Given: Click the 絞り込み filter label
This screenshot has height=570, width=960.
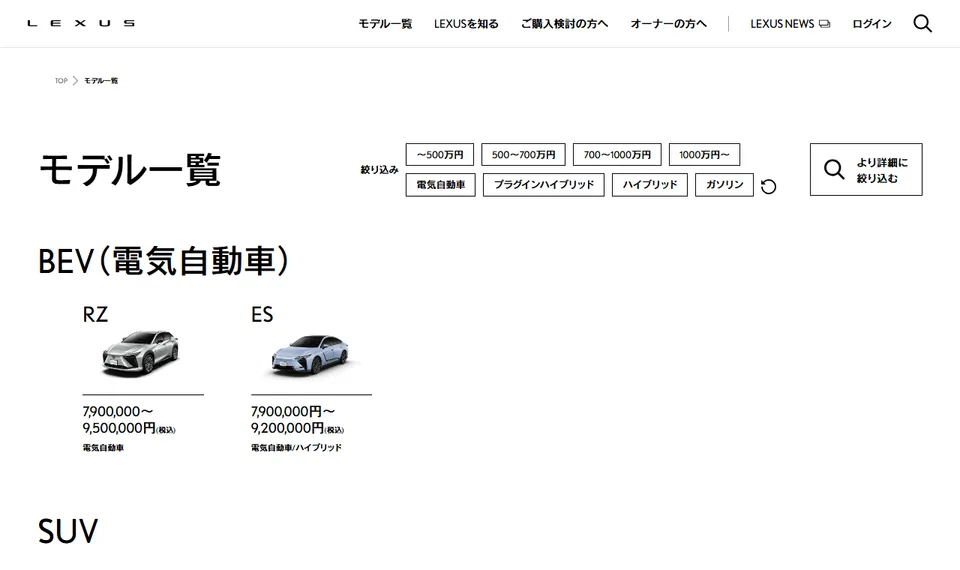Looking at the screenshot, I should pyautogui.click(x=380, y=170).
